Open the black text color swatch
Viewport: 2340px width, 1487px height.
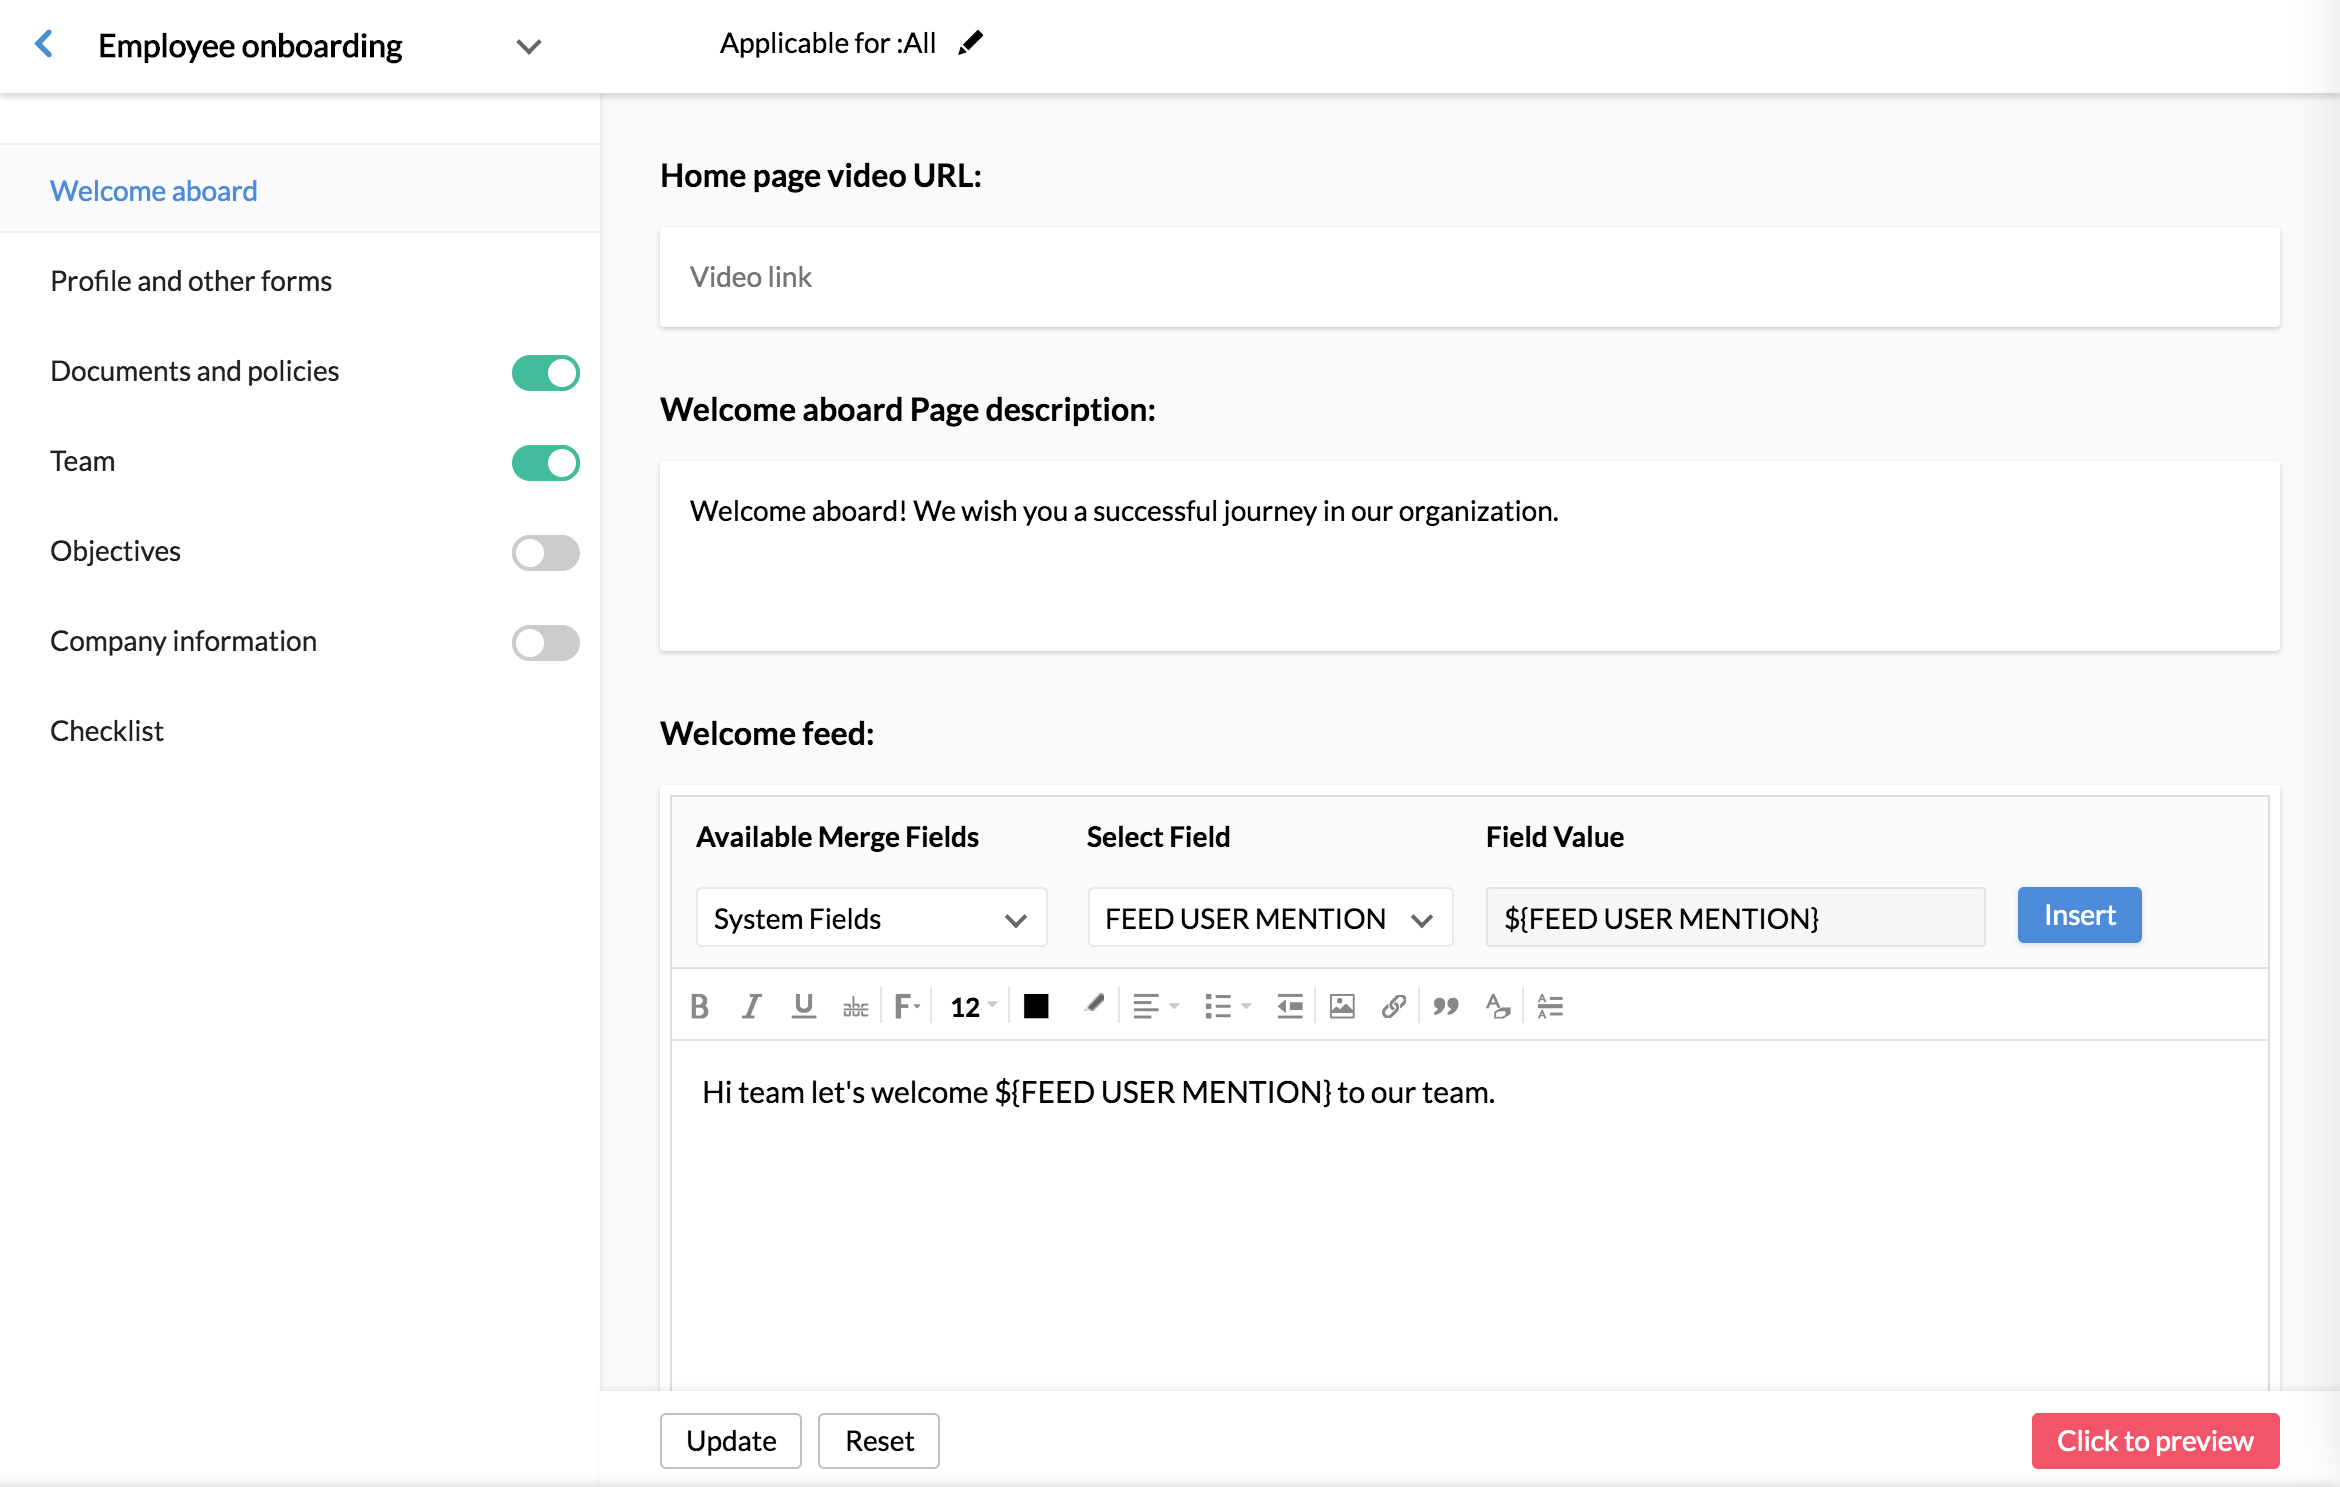point(1036,1006)
